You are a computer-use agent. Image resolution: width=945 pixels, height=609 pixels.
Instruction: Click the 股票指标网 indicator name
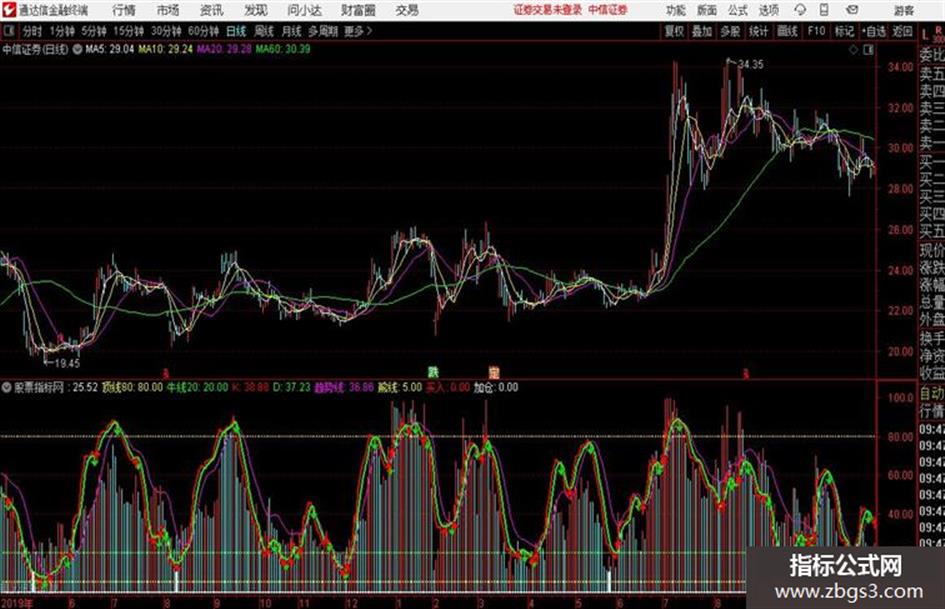pyautogui.click(x=39, y=387)
